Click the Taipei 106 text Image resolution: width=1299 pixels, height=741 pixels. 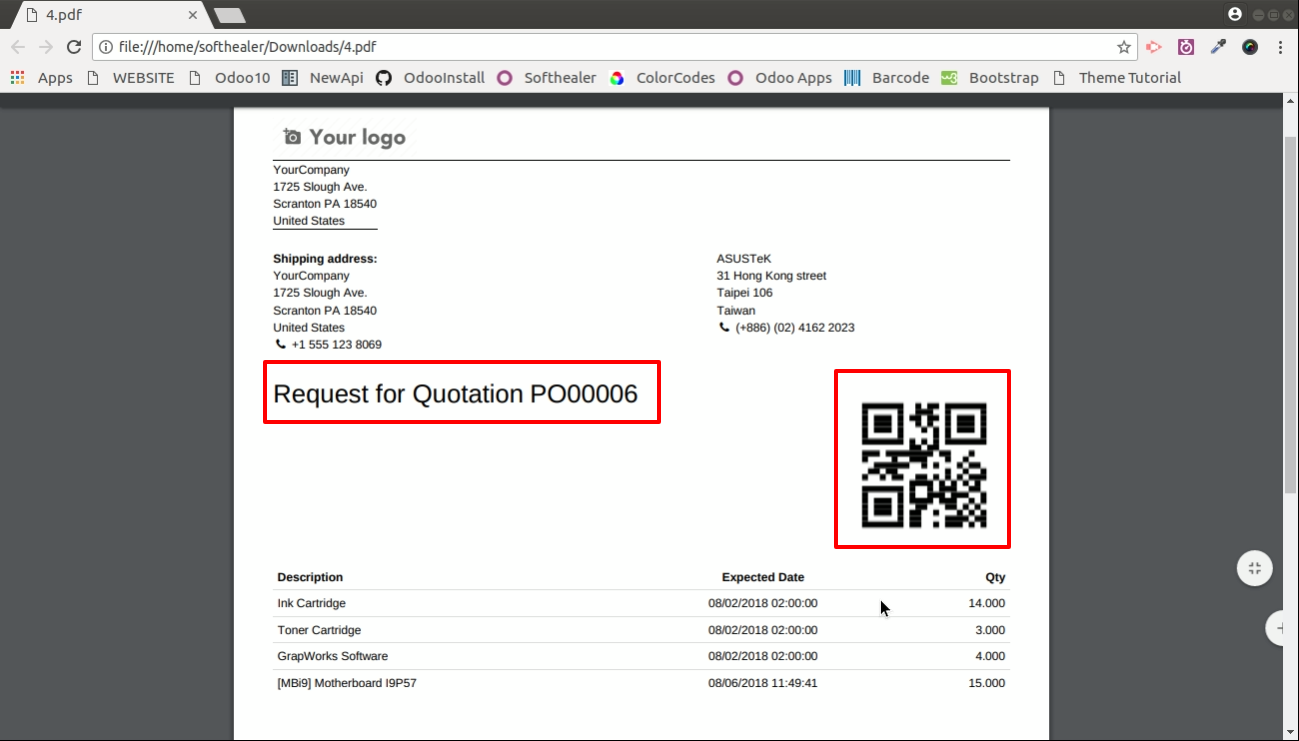(745, 293)
